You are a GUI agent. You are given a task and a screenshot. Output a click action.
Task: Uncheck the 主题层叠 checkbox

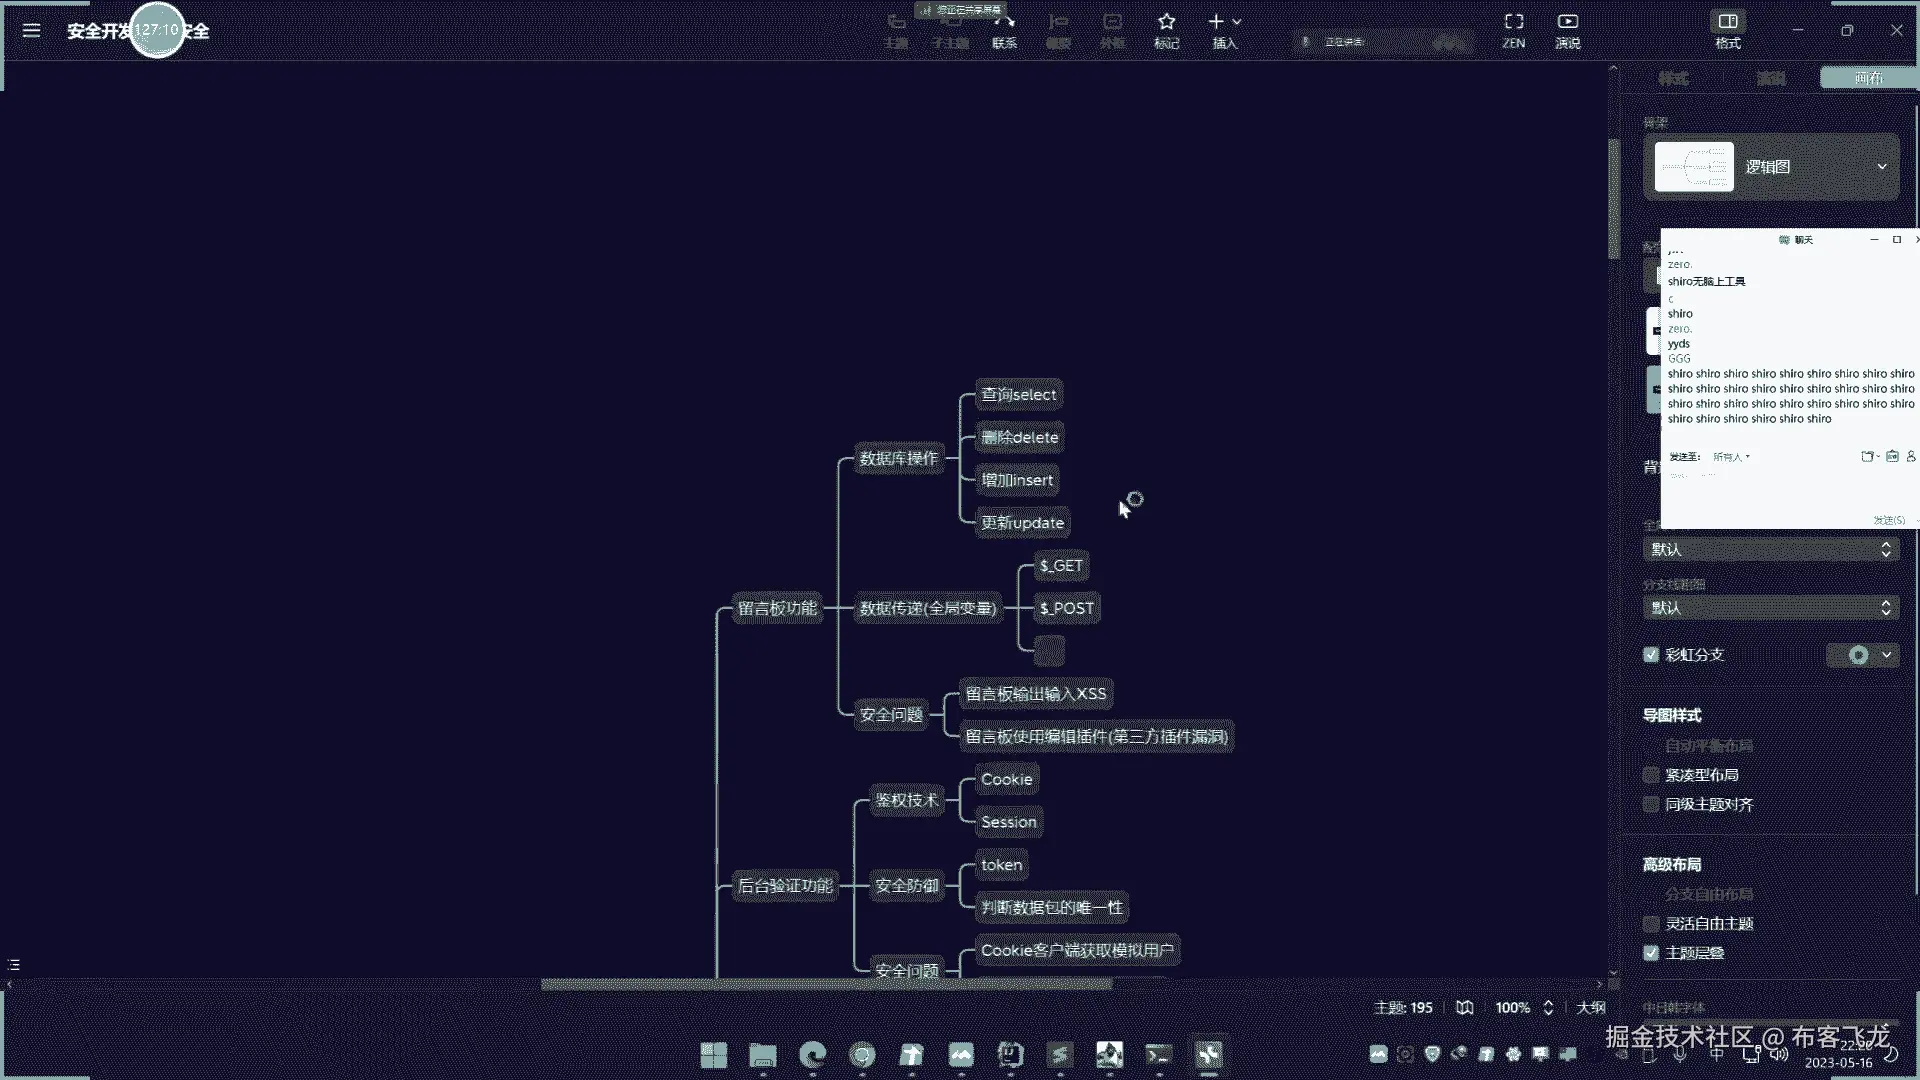(1651, 953)
